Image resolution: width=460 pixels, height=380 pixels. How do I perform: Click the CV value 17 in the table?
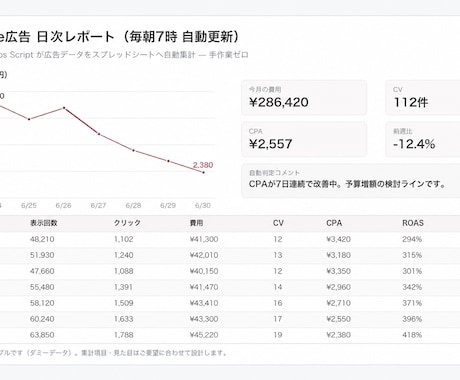(x=278, y=319)
